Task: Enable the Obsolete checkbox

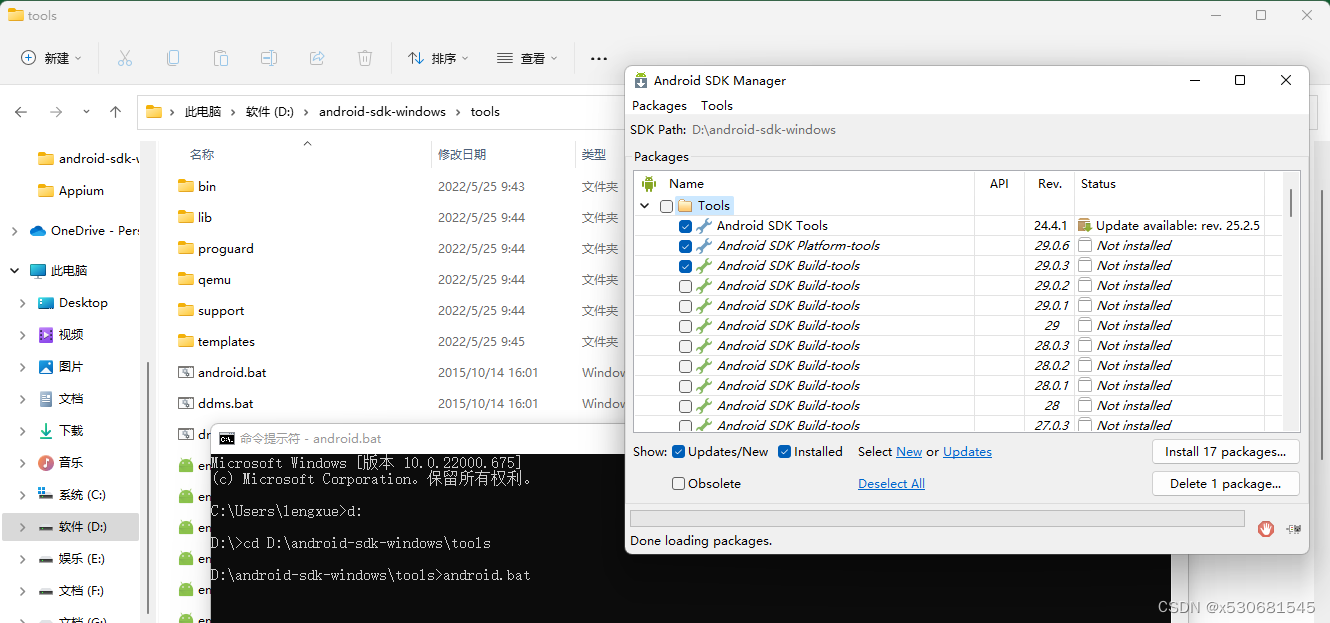Action: [679, 484]
